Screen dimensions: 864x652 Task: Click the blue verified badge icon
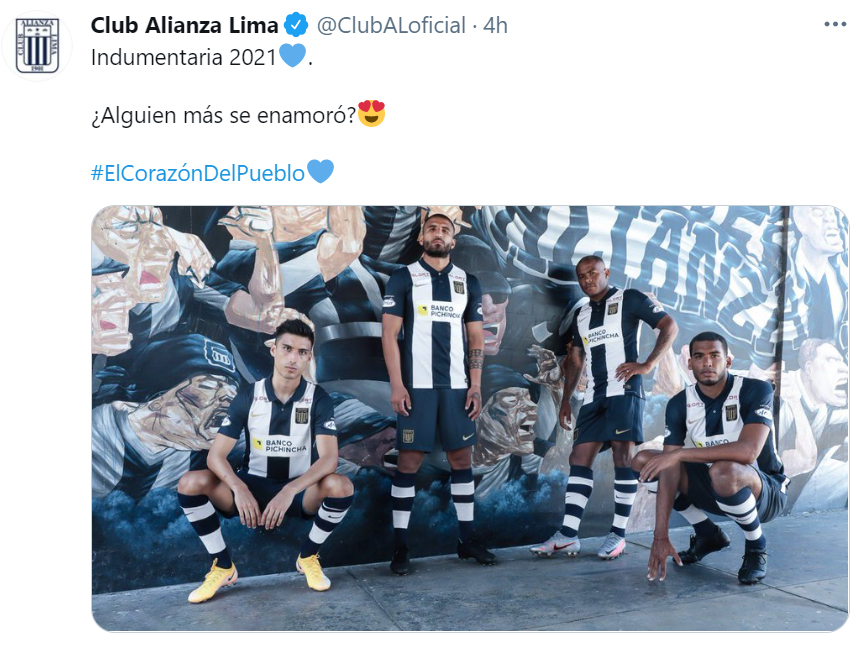pos(296,25)
